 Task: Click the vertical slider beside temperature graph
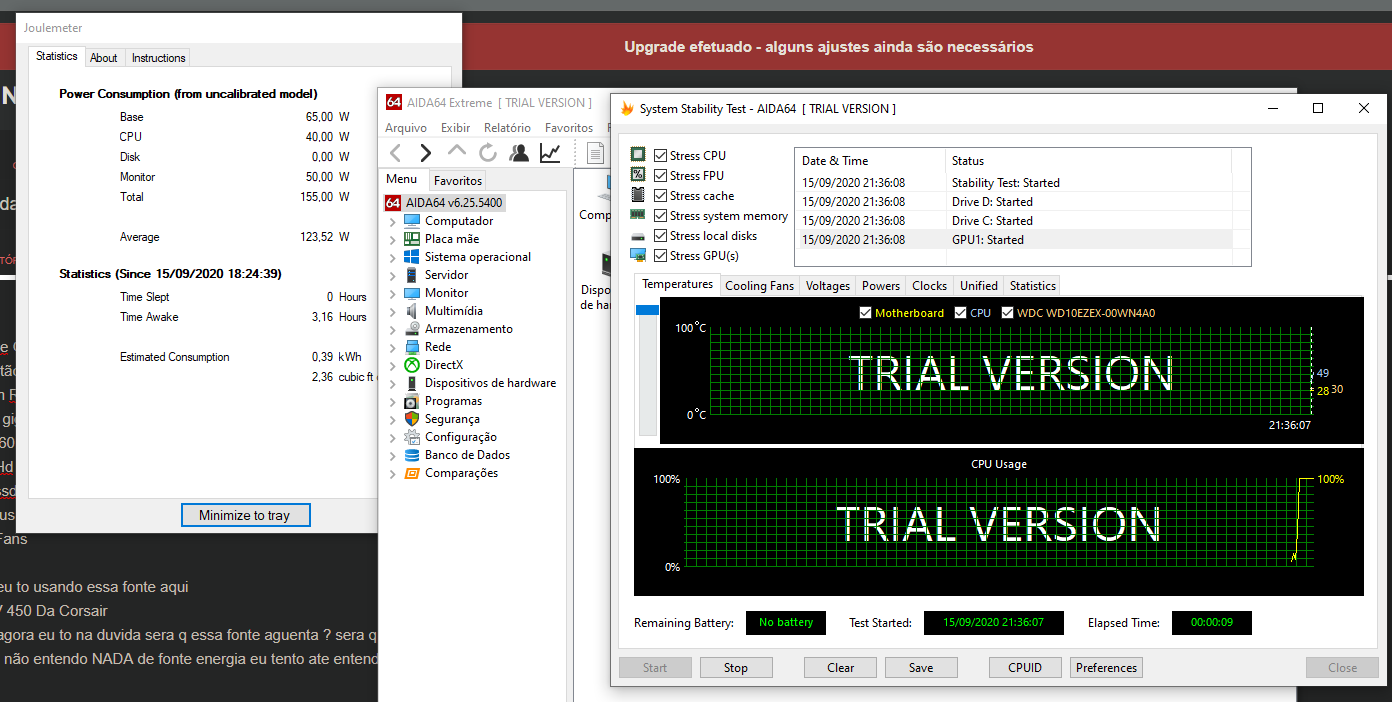[647, 370]
